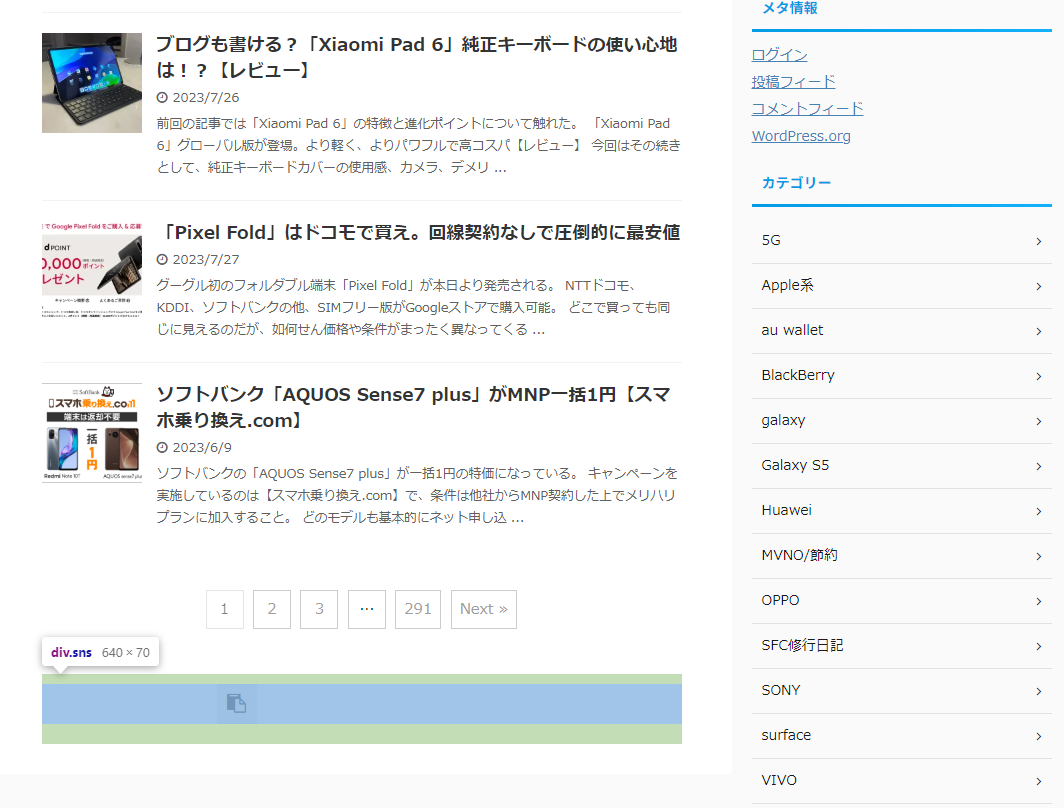Expand the 5G category chevron

point(1038,240)
